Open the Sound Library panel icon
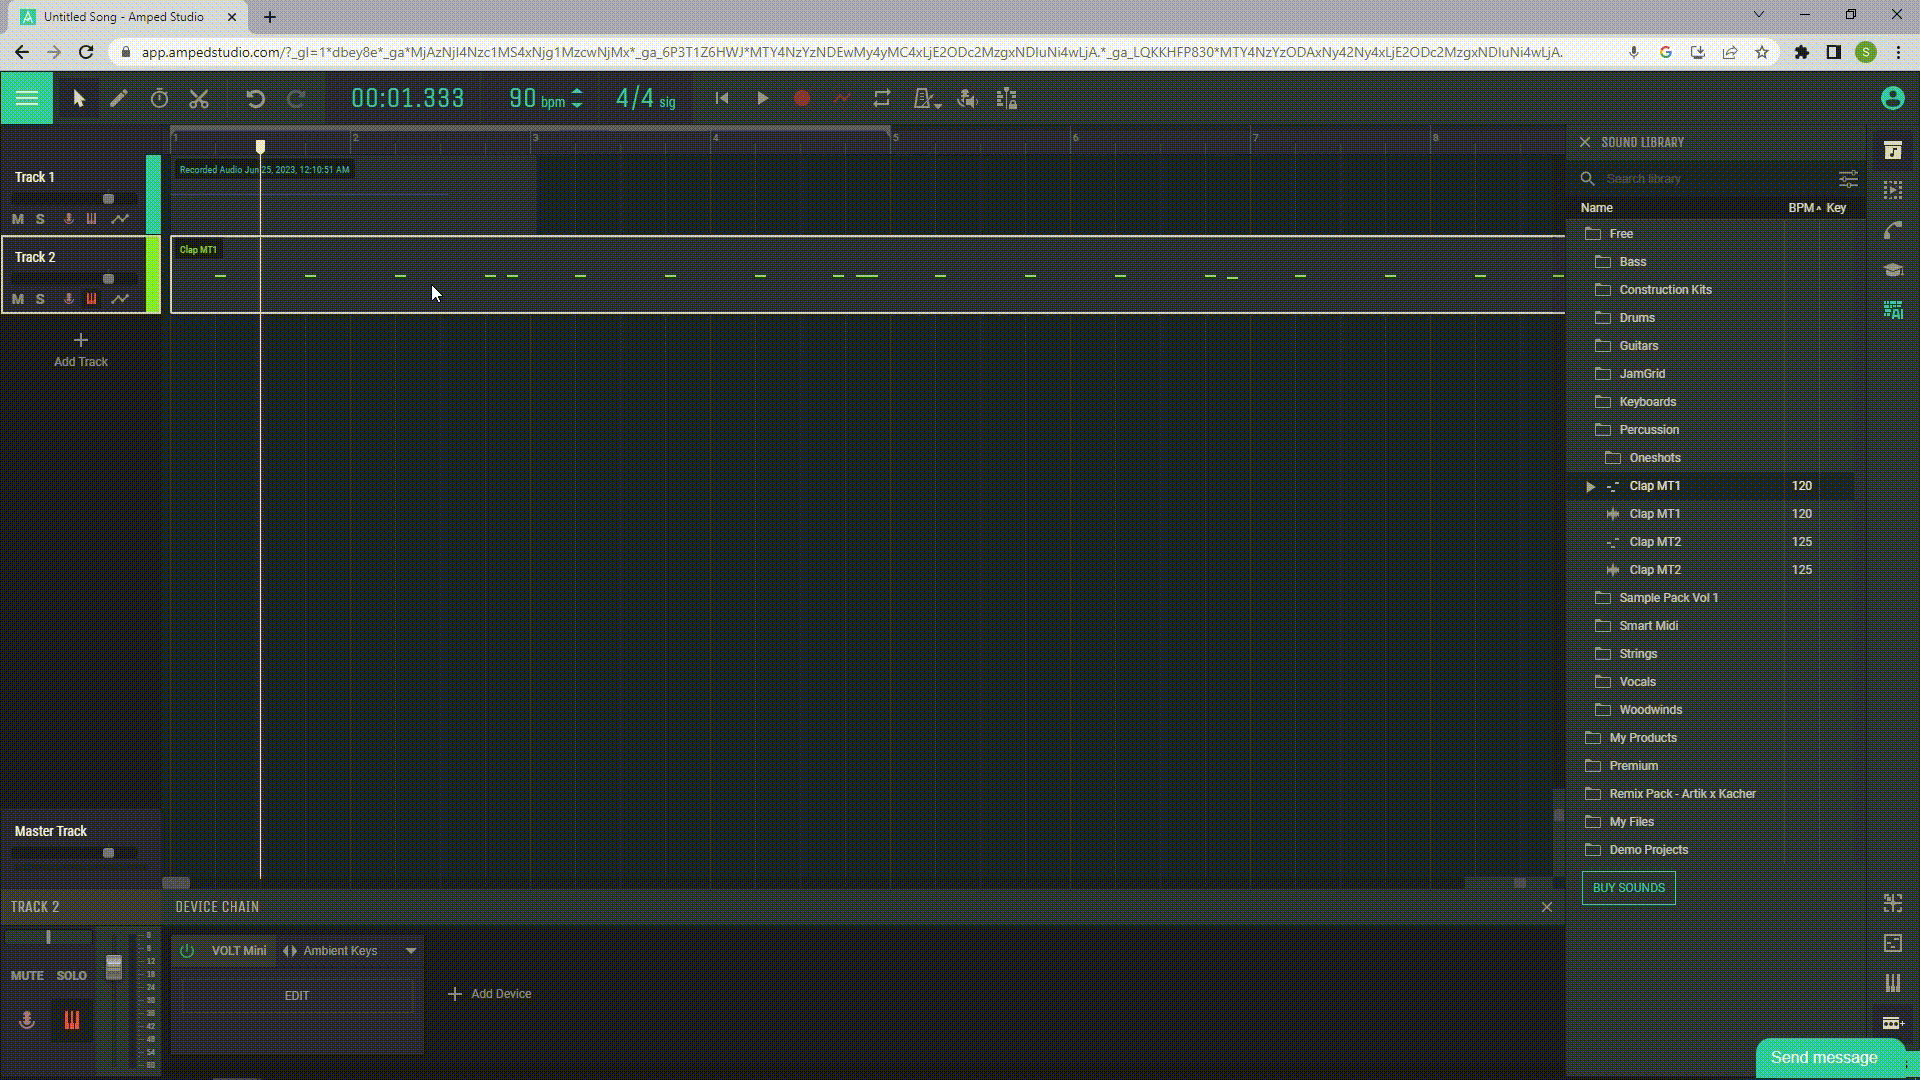Image resolution: width=1920 pixels, height=1080 pixels. coord(1893,150)
